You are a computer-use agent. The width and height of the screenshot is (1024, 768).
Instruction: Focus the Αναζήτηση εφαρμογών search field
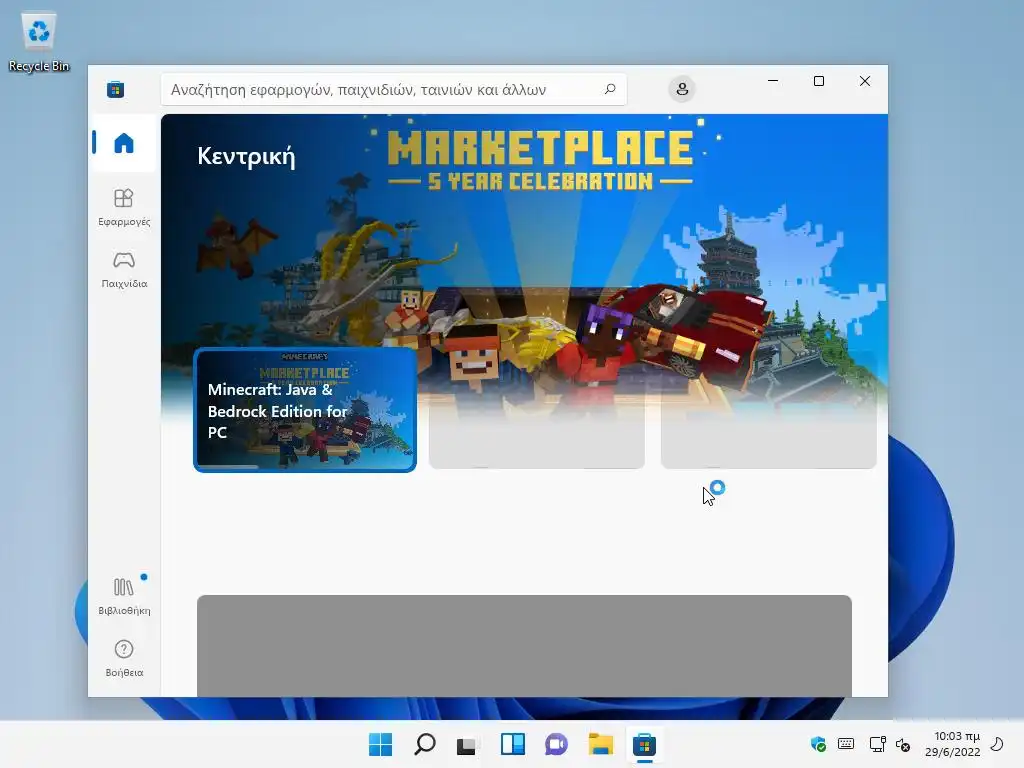coord(394,89)
